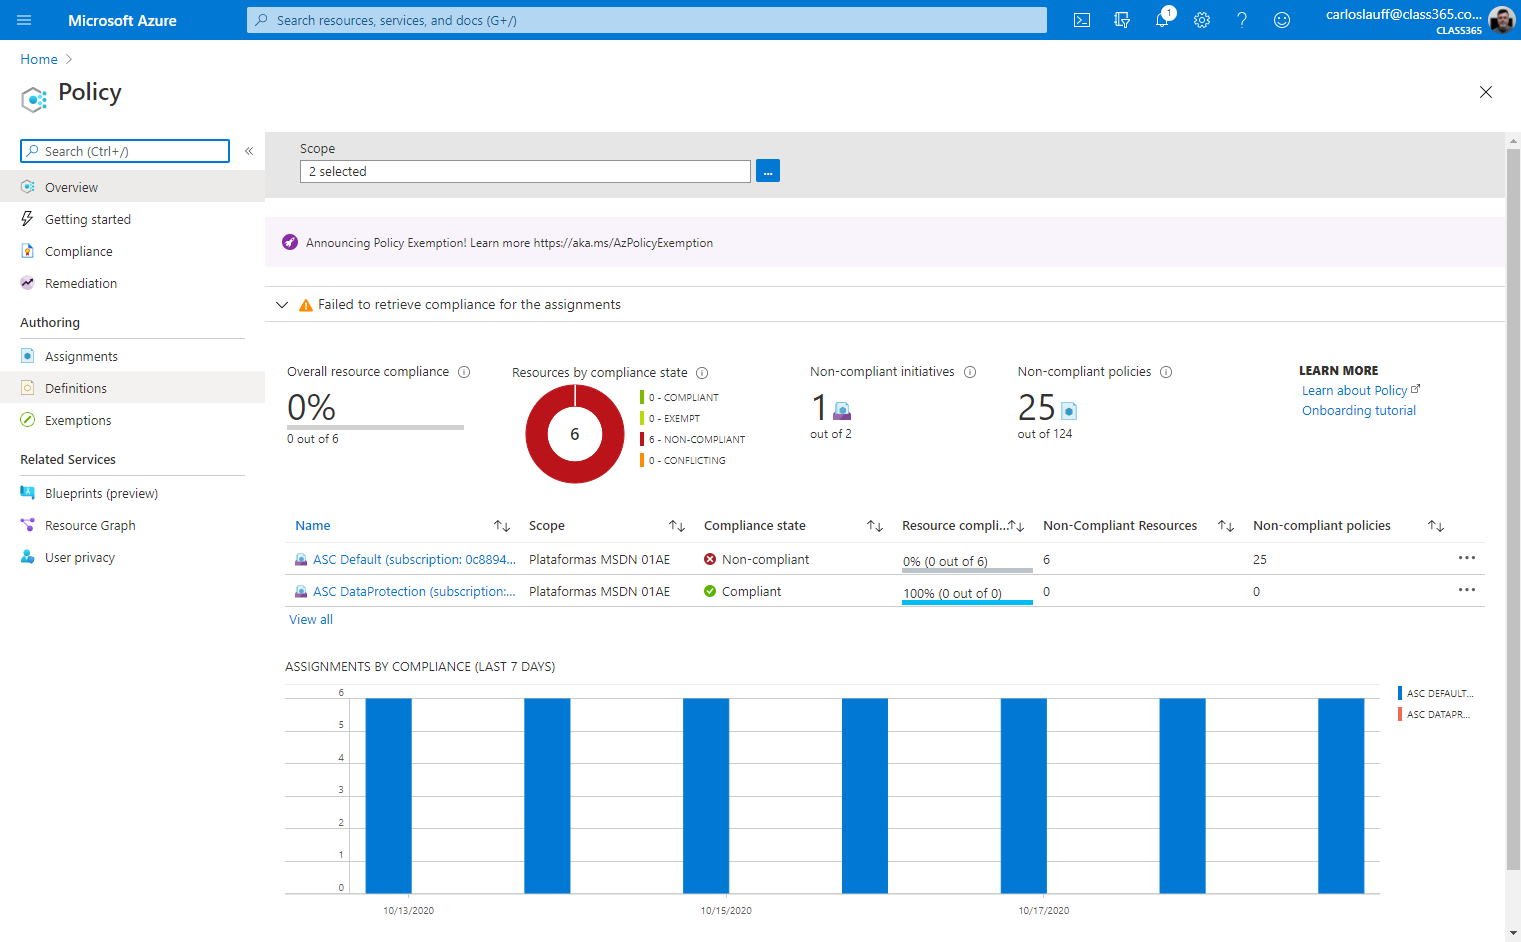Screen dimensions: 1521x942
Task: Go to Compliance page
Action: (x=132, y=251)
